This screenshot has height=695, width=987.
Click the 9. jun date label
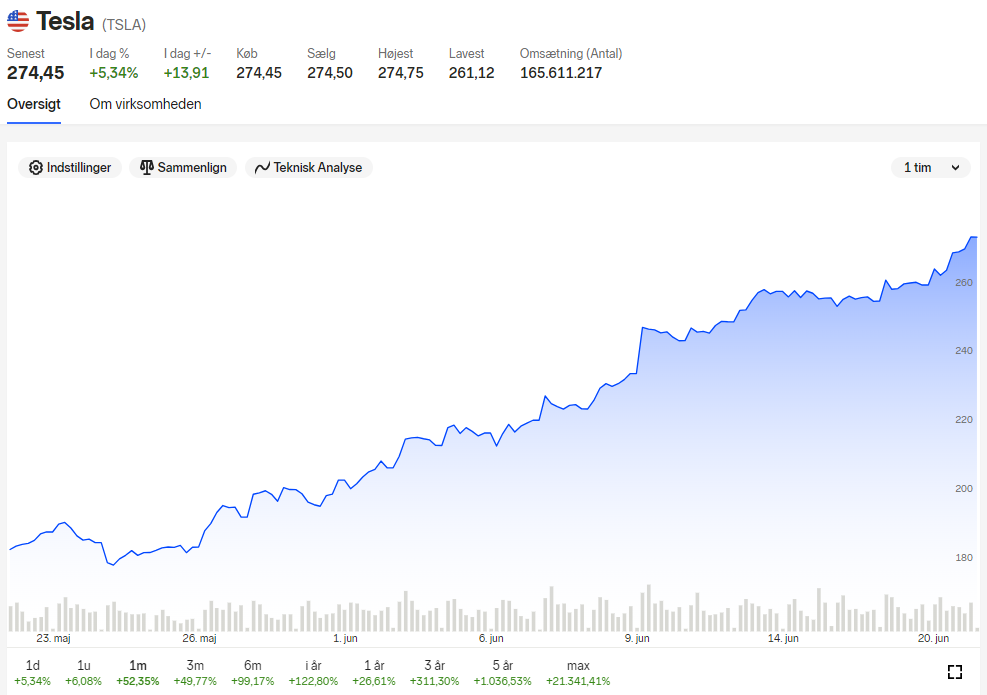[x=637, y=638]
